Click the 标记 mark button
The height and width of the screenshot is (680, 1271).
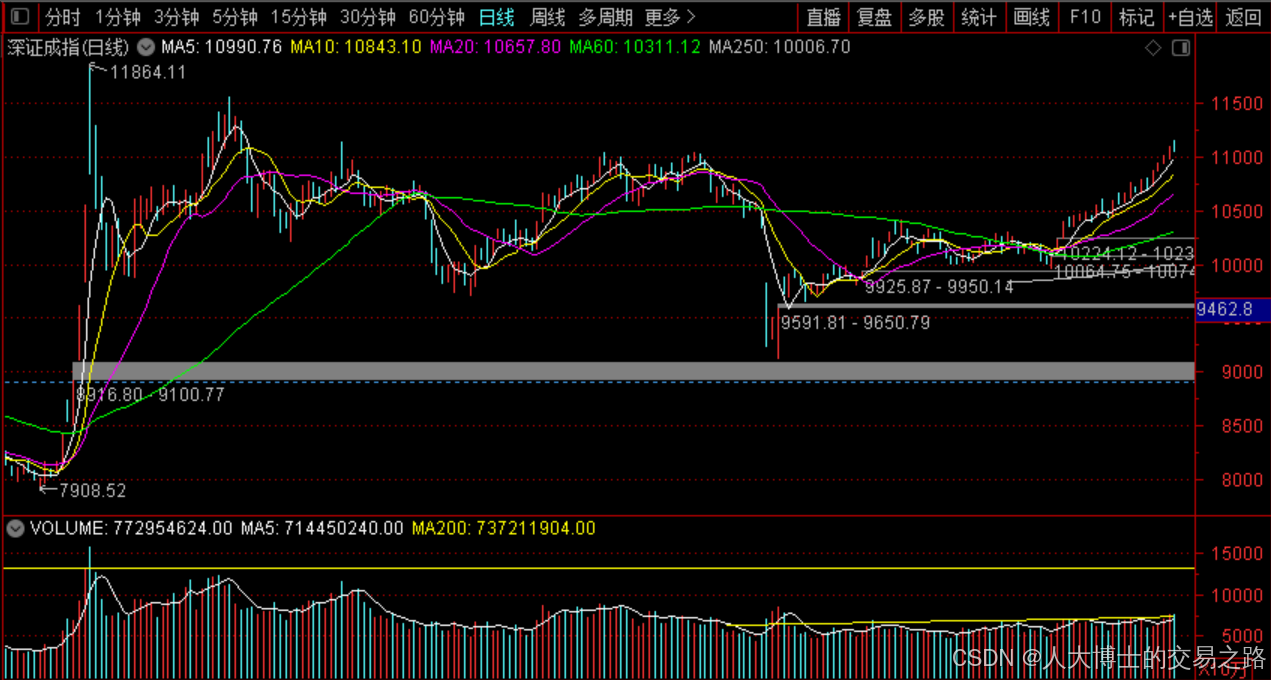pyautogui.click(x=1137, y=17)
